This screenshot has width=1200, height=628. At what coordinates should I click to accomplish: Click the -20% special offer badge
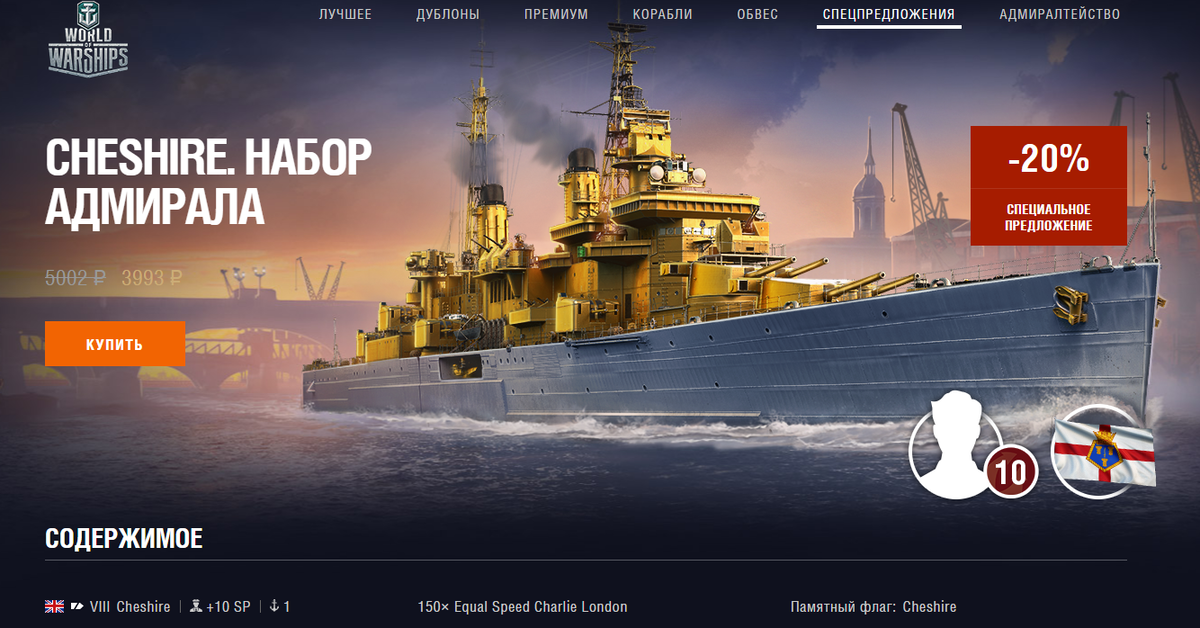[1048, 185]
